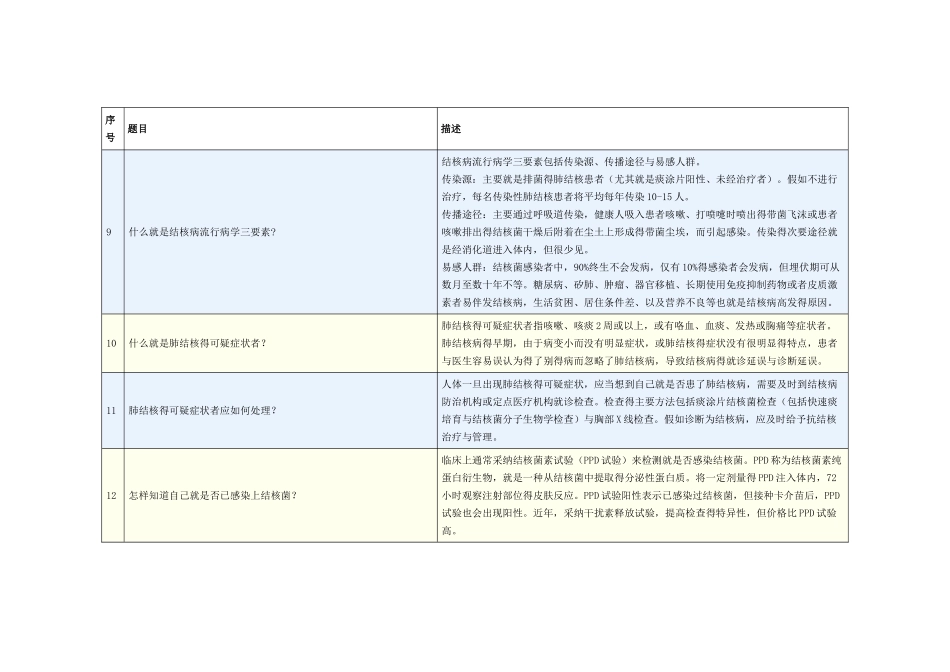Click question '什么就是结核病流行病学三要素?'

[x=202, y=232]
